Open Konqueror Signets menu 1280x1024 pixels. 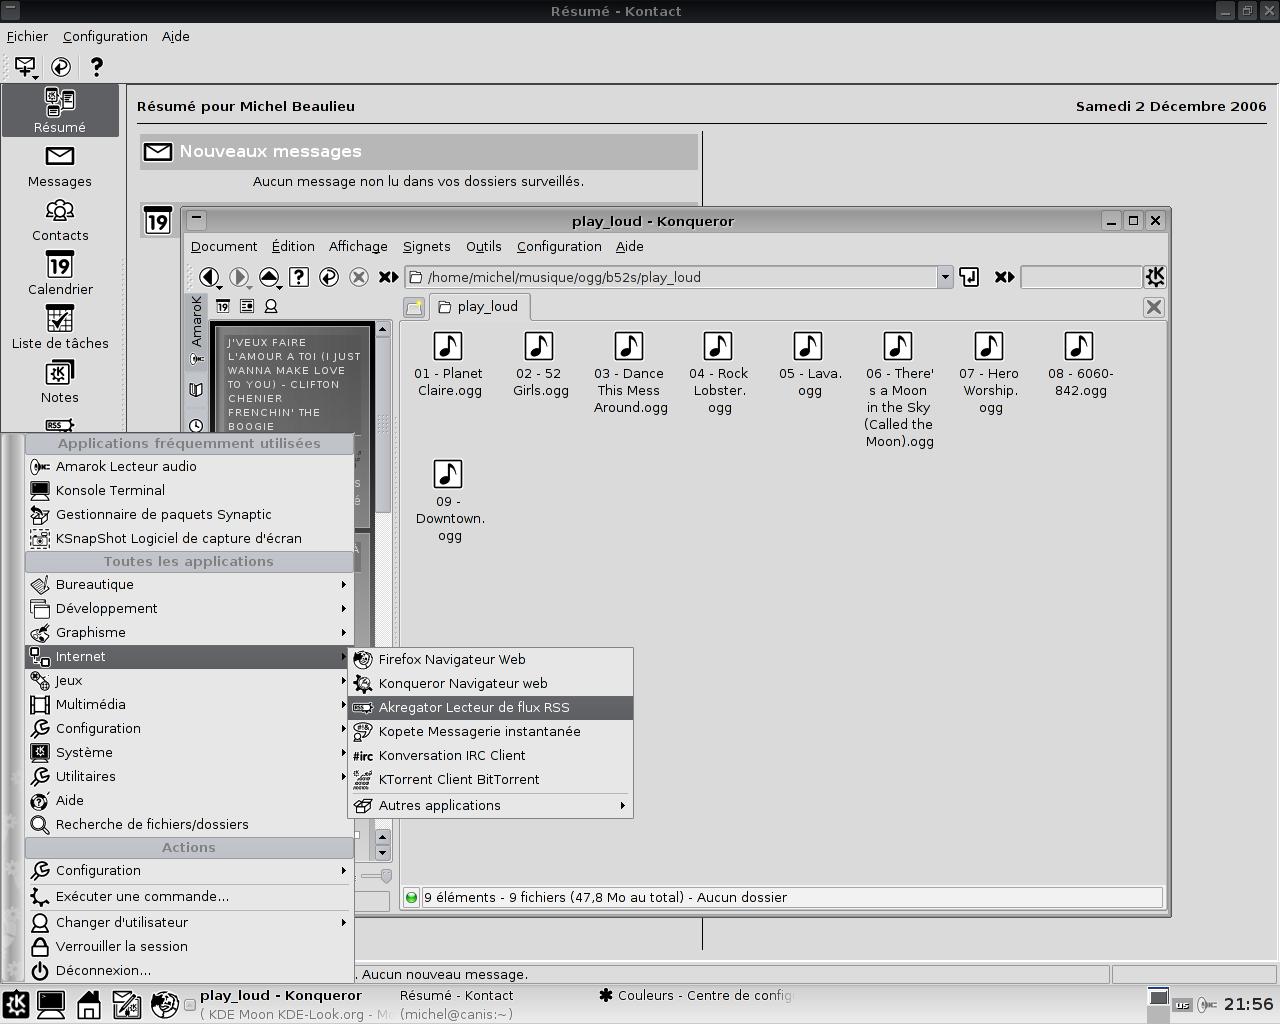coord(426,246)
